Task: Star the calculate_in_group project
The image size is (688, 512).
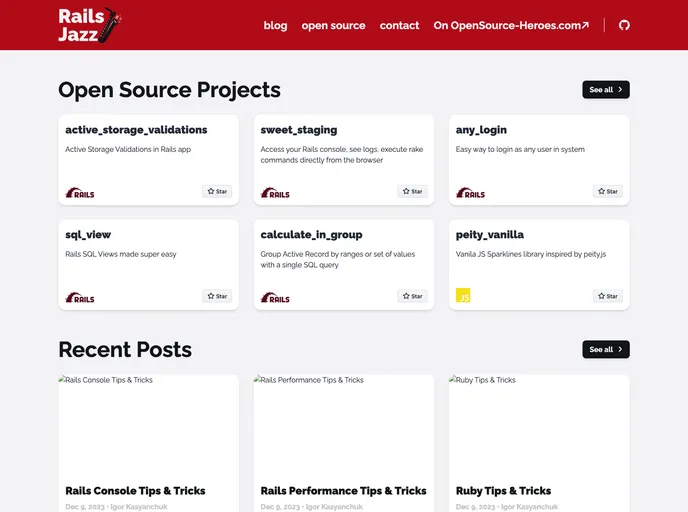Action: click(x=412, y=296)
